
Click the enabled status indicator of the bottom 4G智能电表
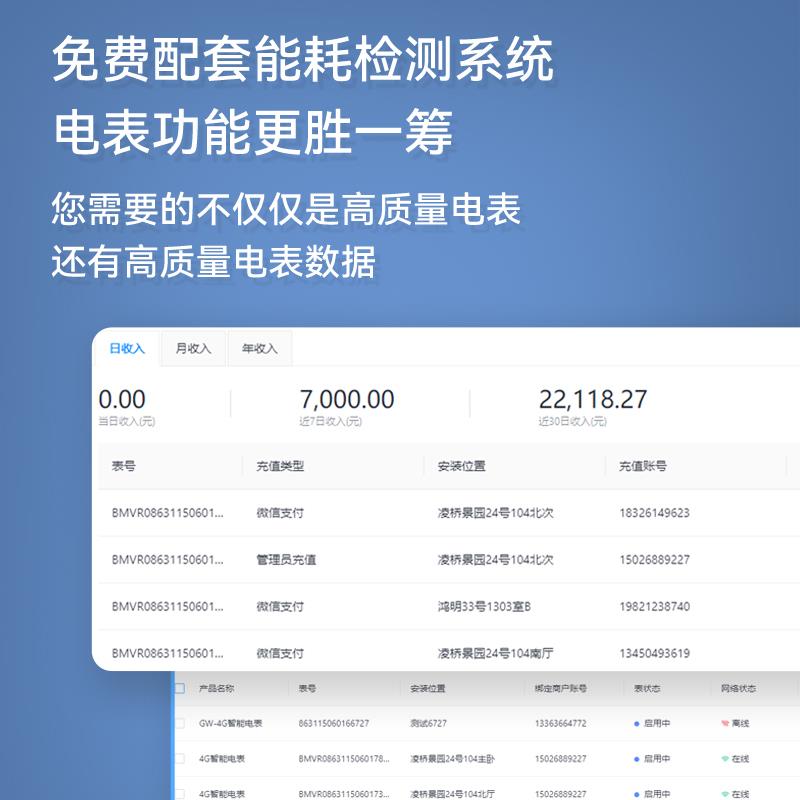tap(637, 790)
